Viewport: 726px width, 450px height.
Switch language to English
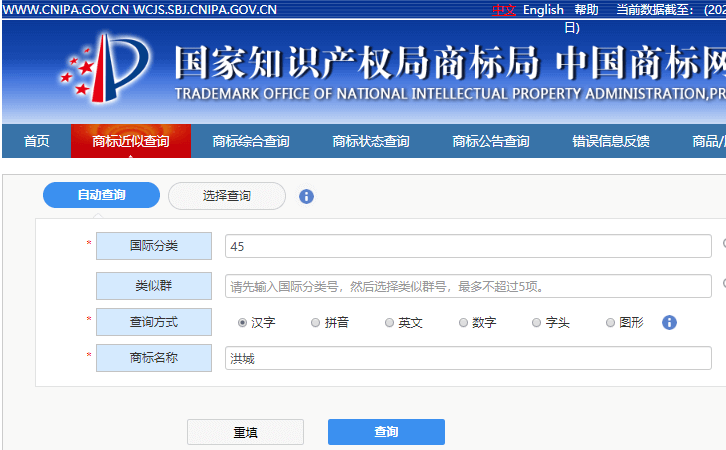point(543,10)
